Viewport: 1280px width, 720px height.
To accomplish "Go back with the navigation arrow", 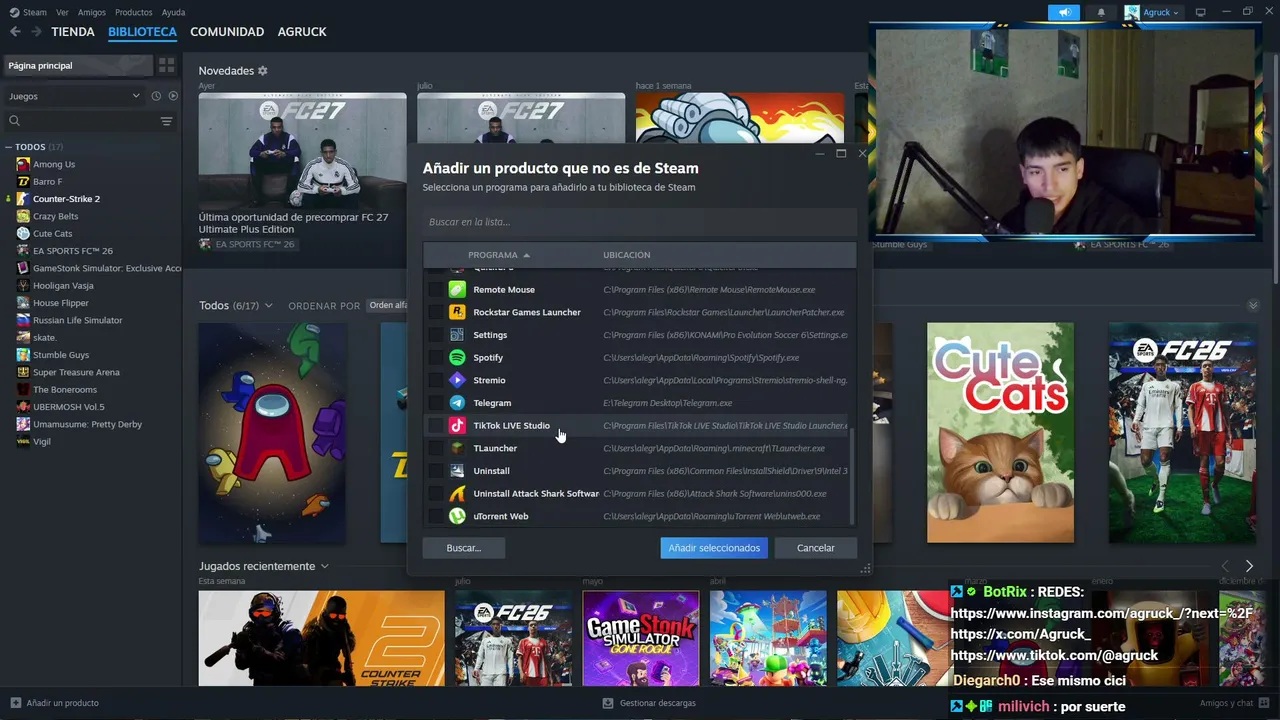I will pos(15,32).
